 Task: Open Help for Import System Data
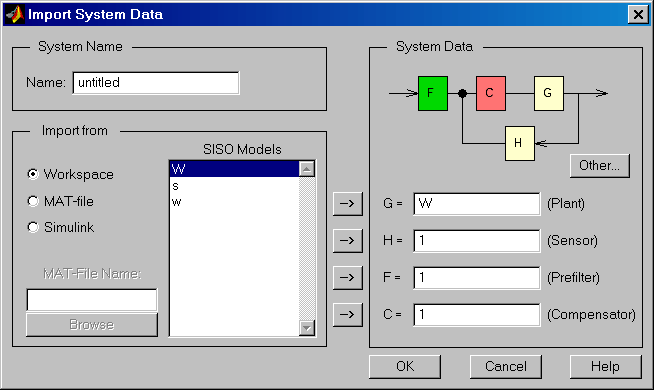(606, 367)
